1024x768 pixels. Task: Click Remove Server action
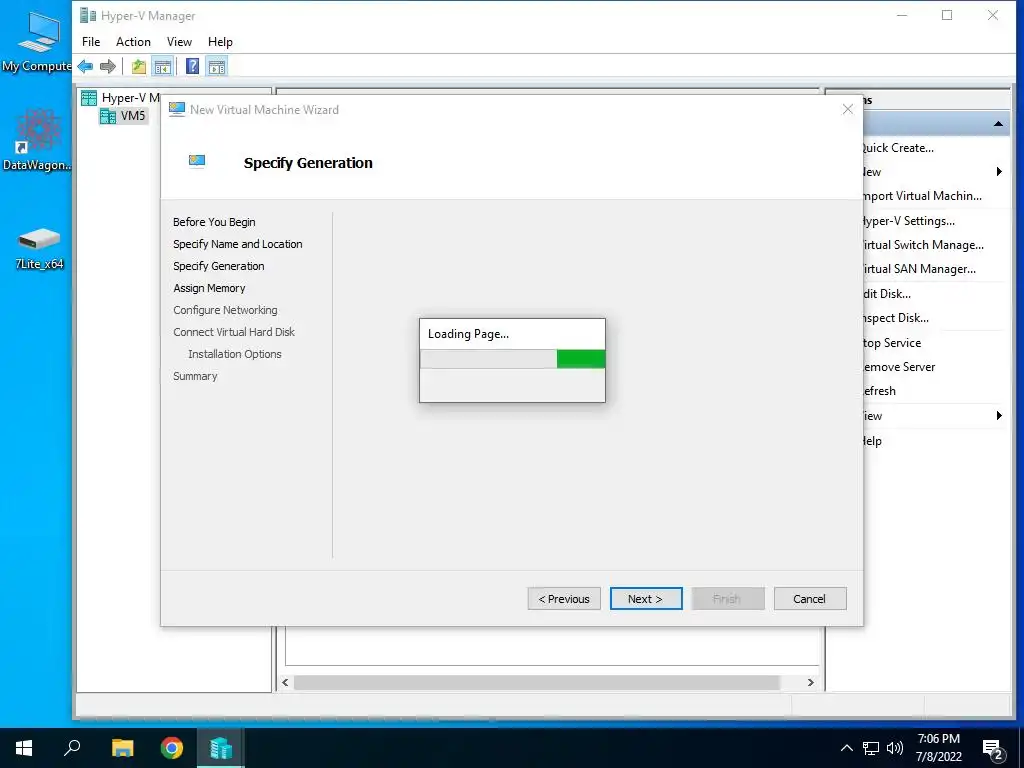[x=898, y=367]
